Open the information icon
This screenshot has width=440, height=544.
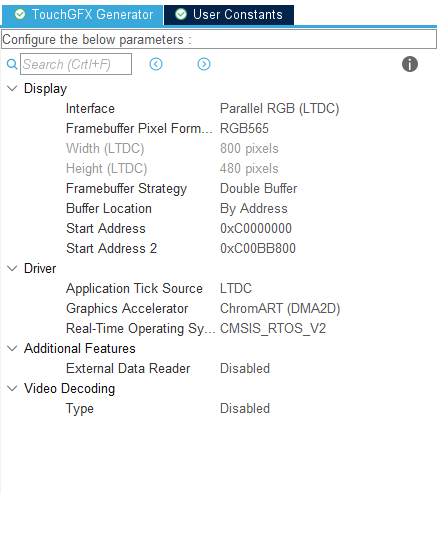tap(410, 64)
